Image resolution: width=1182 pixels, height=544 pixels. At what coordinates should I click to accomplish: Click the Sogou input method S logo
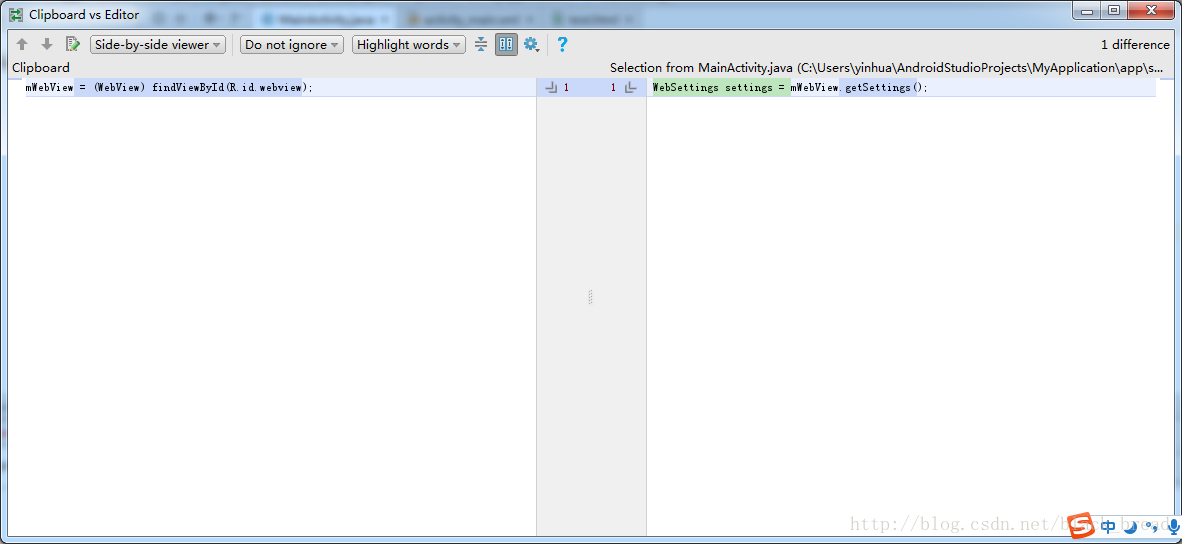pos(1082,525)
